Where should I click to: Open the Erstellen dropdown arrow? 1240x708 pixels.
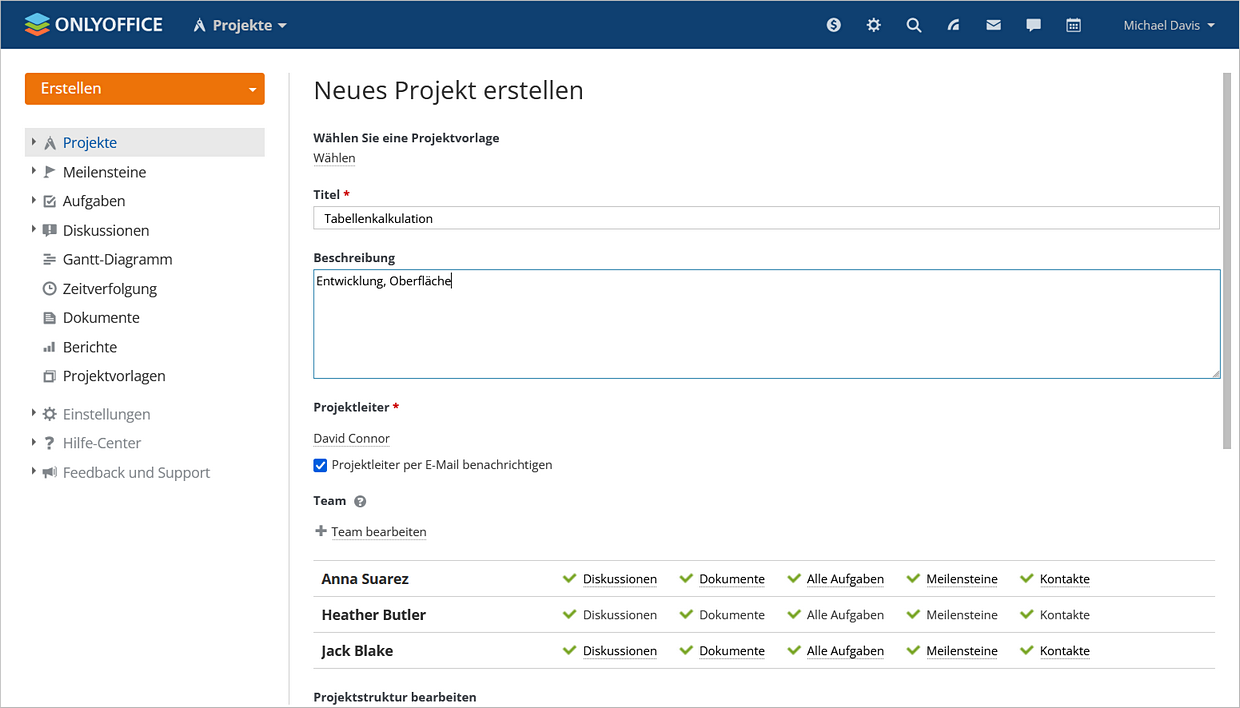(252, 89)
